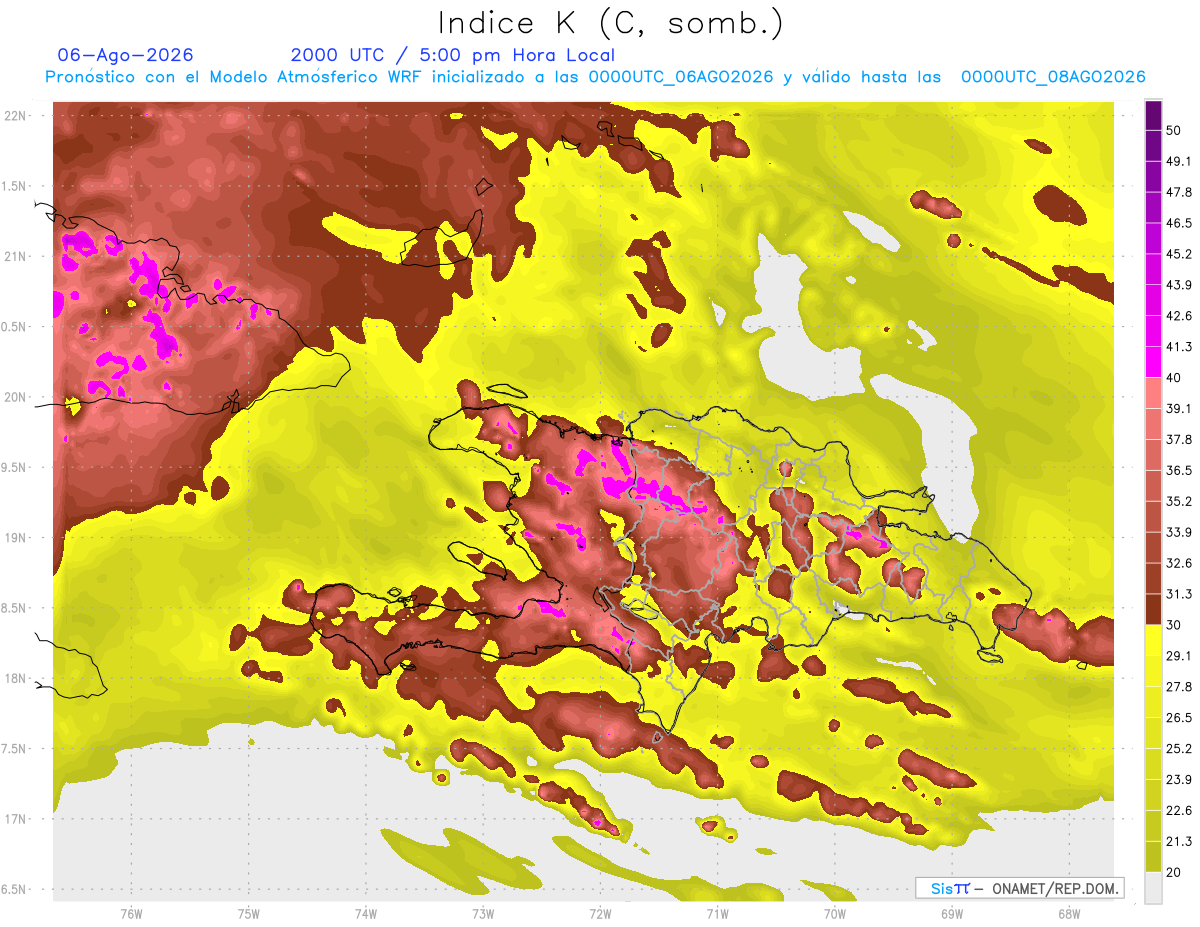1200x927 pixels.
Task: Click the latitude axis label '17N'
Action: pos(17,820)
